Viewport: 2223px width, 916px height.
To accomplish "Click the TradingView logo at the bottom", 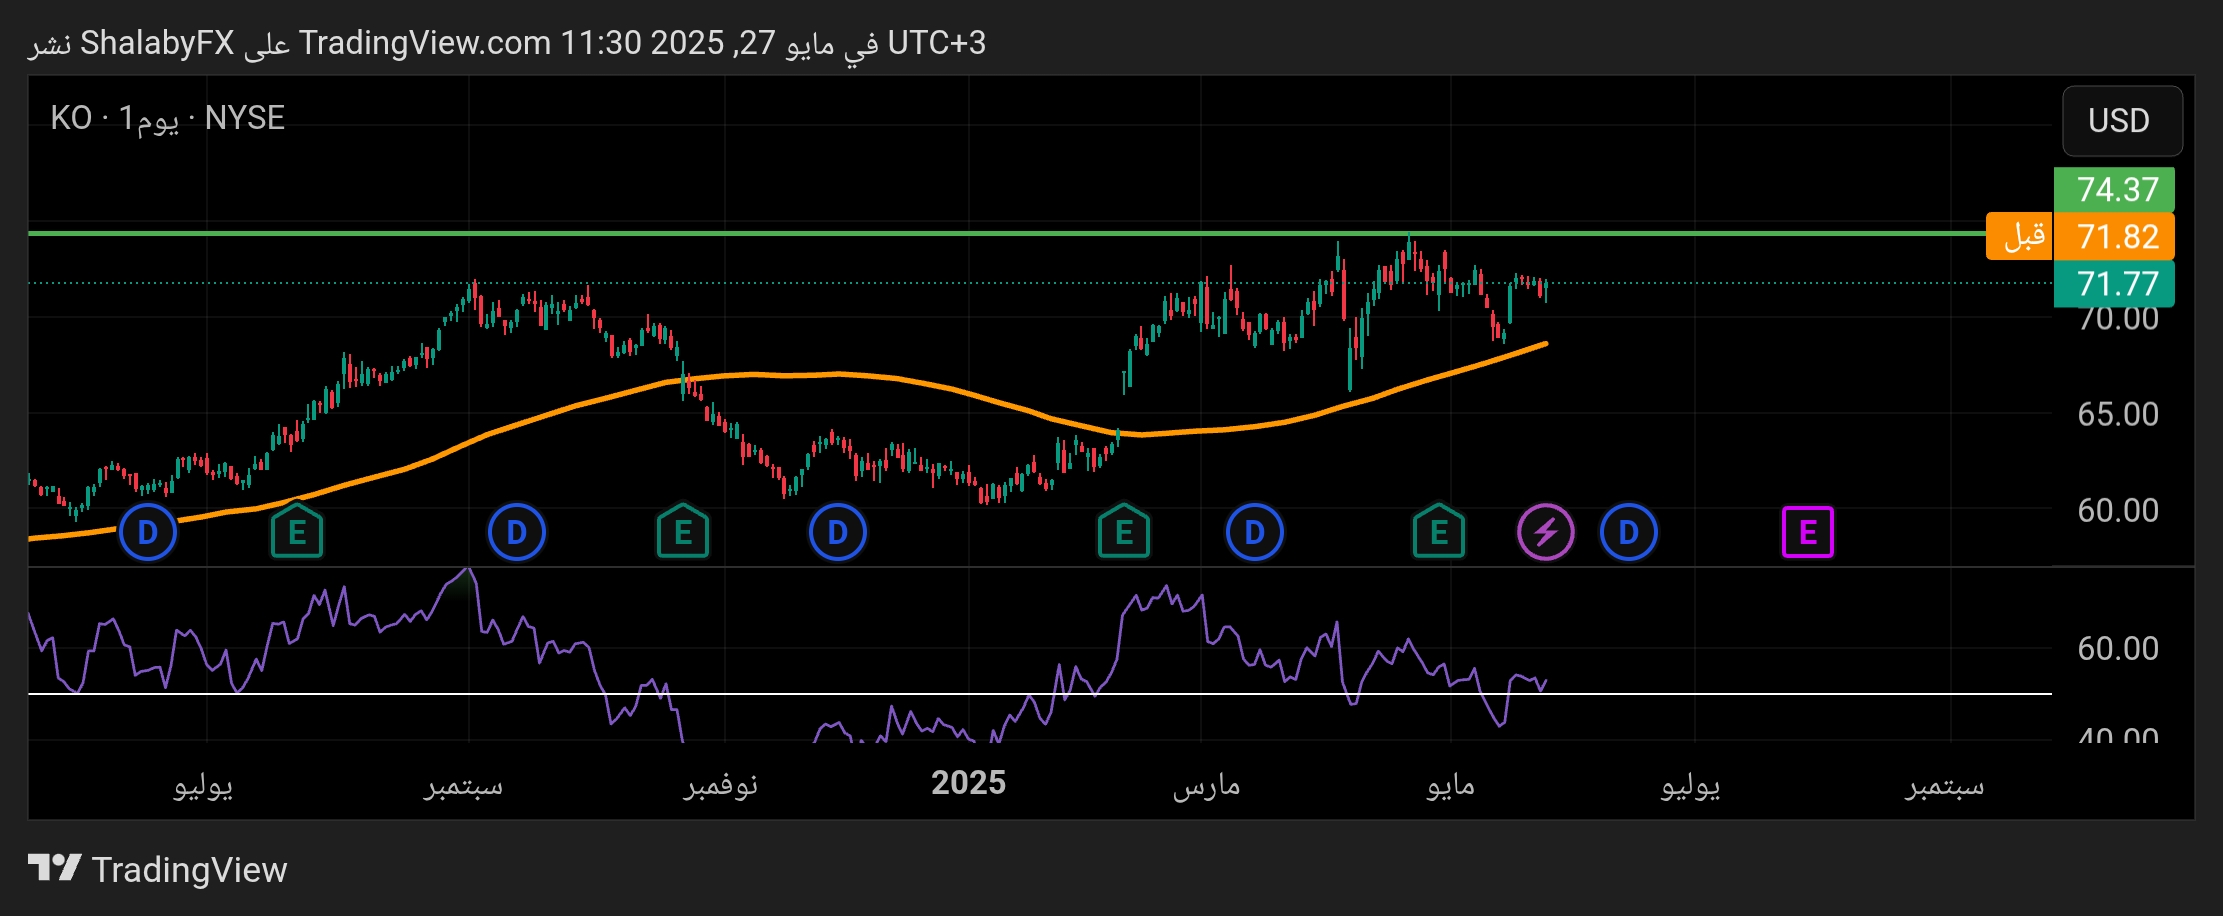I will [x=158, y=869].
